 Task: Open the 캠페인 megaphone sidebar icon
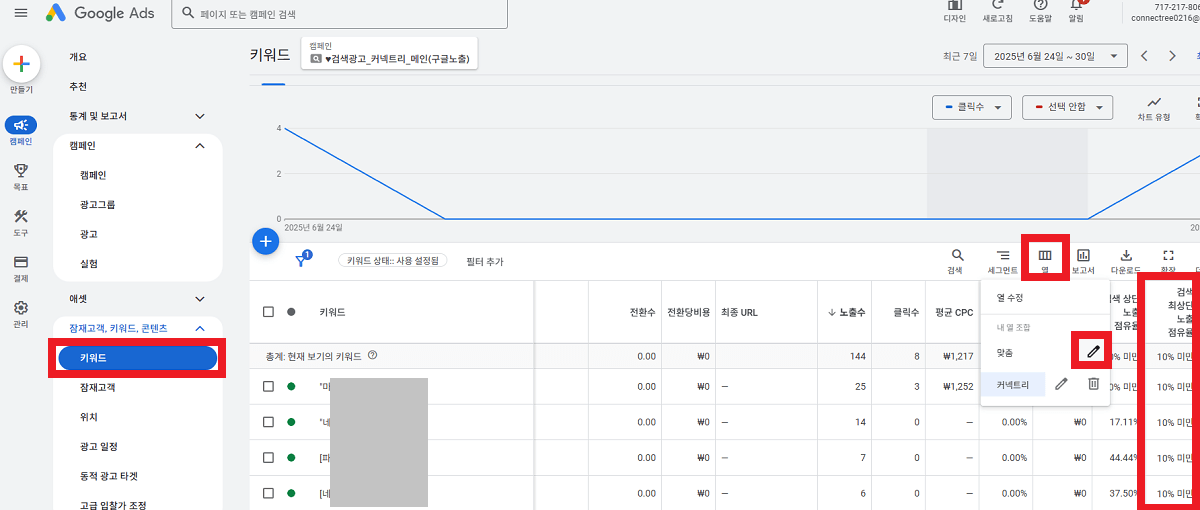point(21,125)
